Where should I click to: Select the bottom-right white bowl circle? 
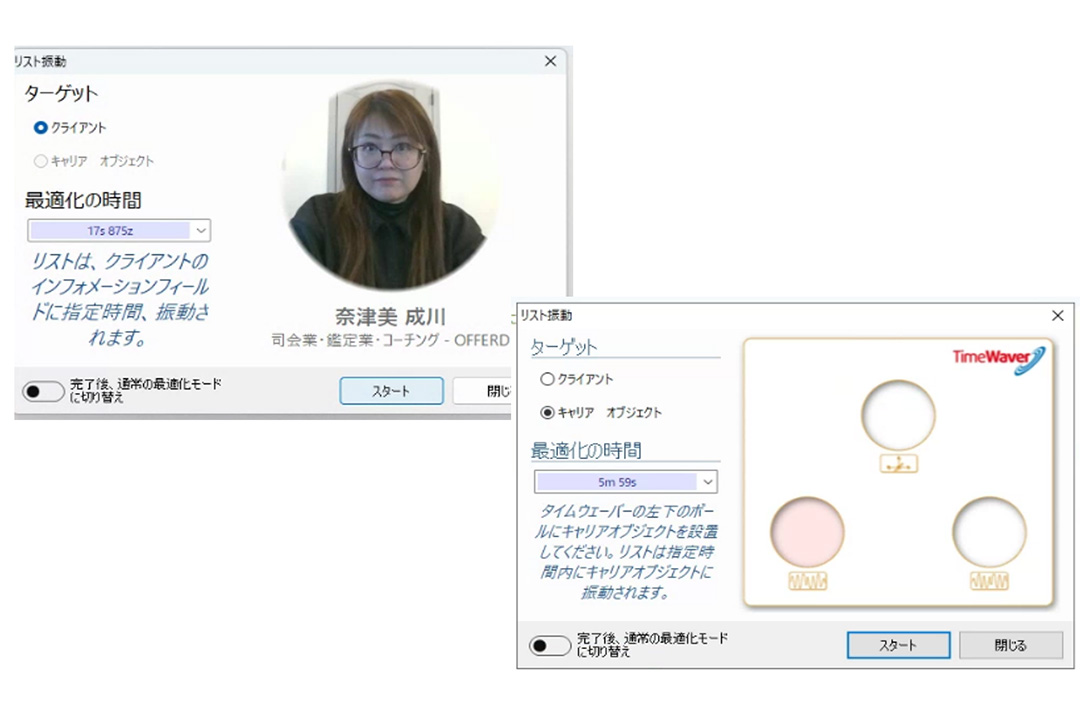[989, 533]
